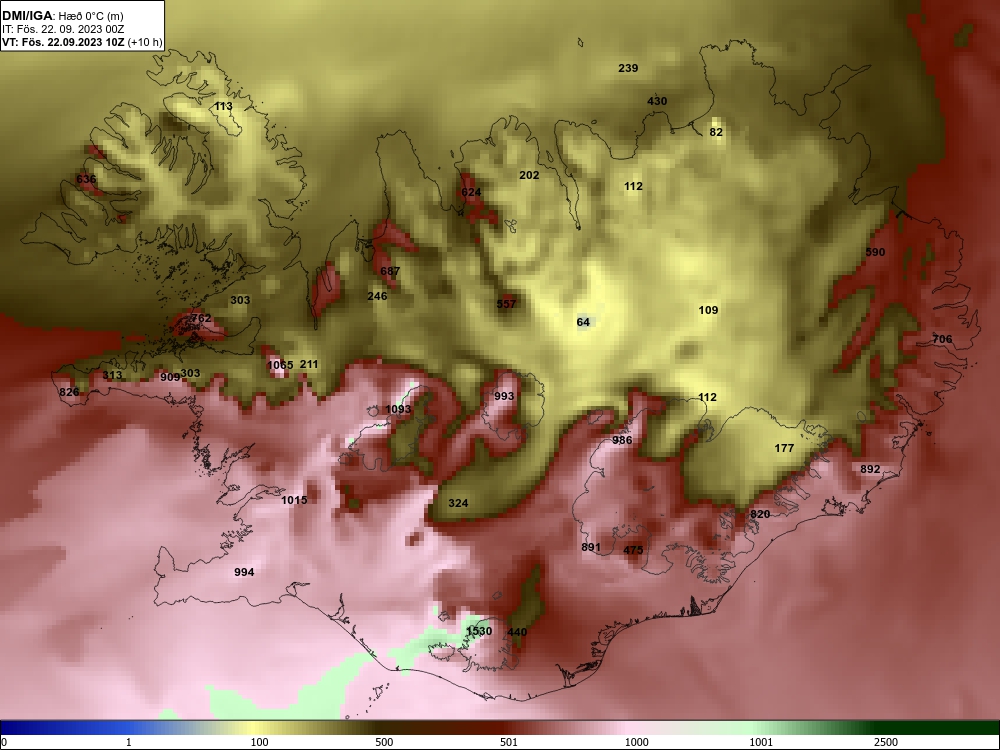The image size is (1000, 750).
Task: Click the 'DMI/IGA: Hæð 0°C (m)' title line
Action: point(64,16)
